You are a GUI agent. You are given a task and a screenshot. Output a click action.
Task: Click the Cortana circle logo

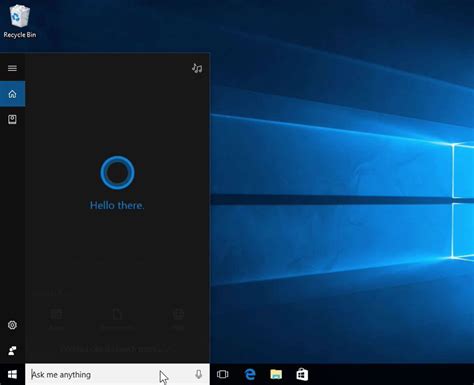coord(117,173)
